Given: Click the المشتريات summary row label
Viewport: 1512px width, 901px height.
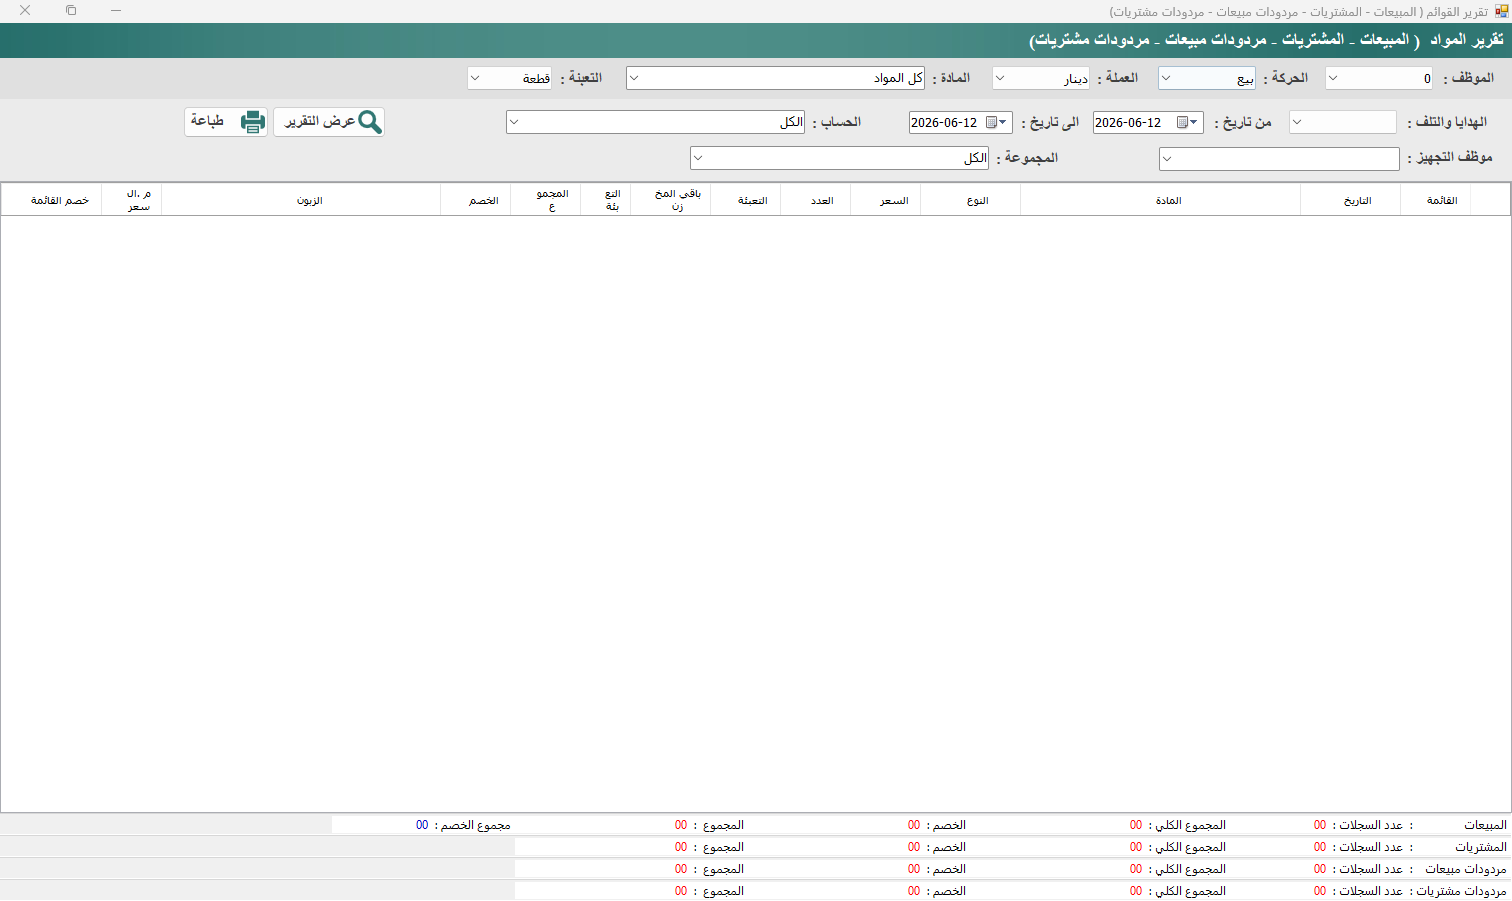Looking at the screenshot, I should [x=1481, y=848].
